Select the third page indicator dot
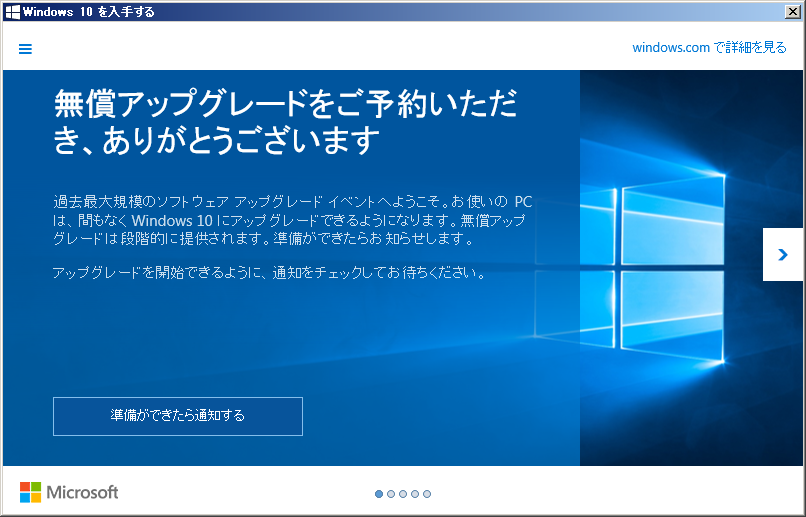This screenshot has height=517, width=806. [403, 494]
